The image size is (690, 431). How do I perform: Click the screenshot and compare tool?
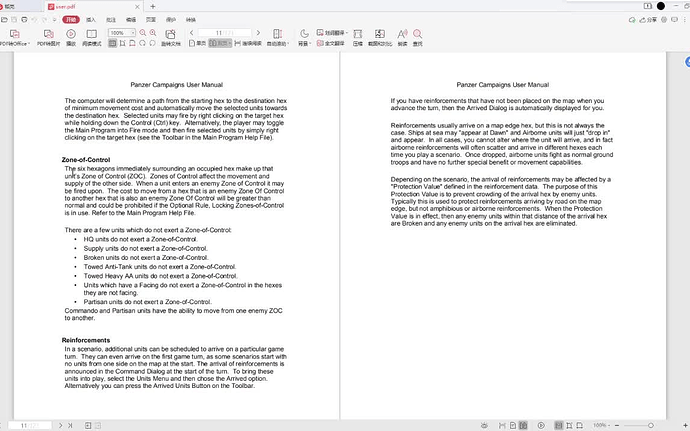380,37
